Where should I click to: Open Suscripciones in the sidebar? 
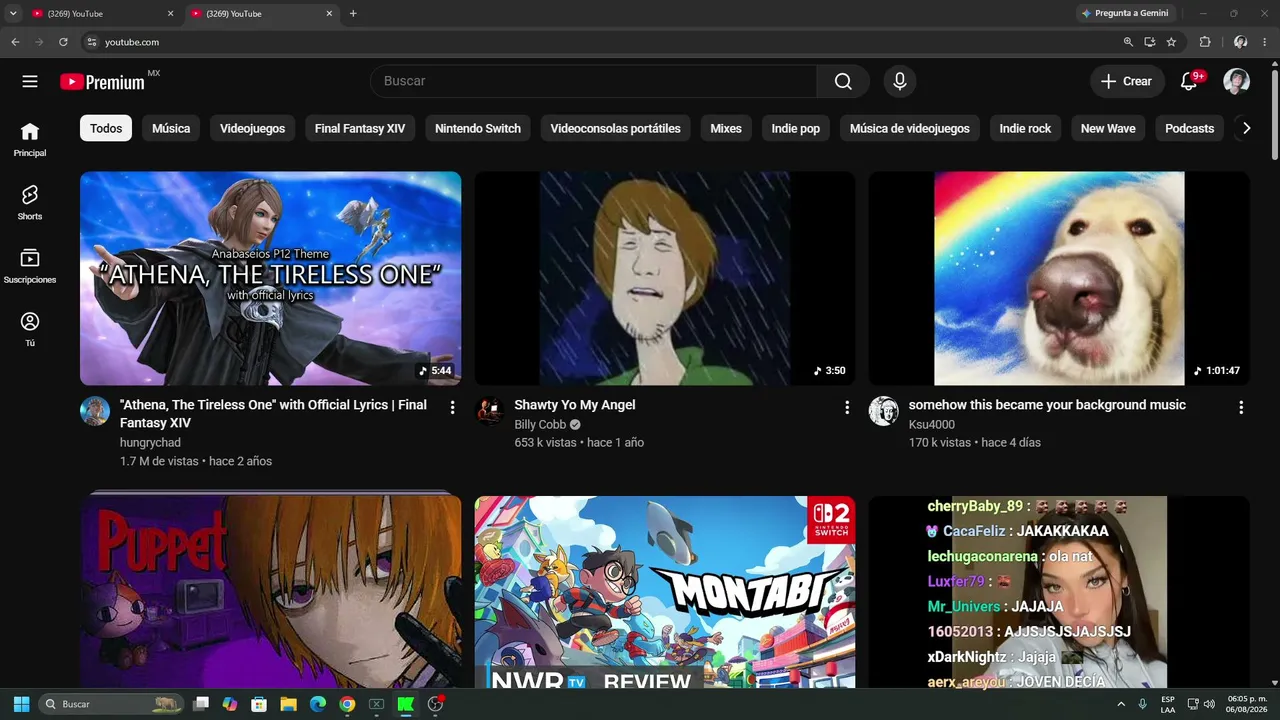pos(30,265)
